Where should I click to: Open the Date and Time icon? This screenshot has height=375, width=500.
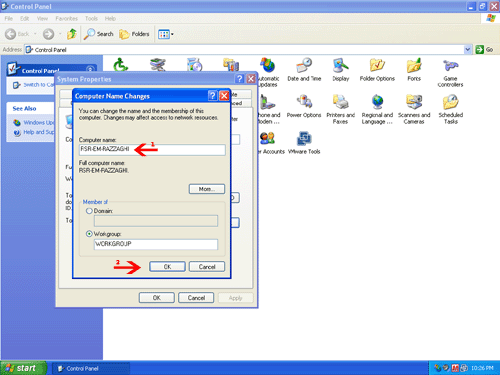pos(304,69)
